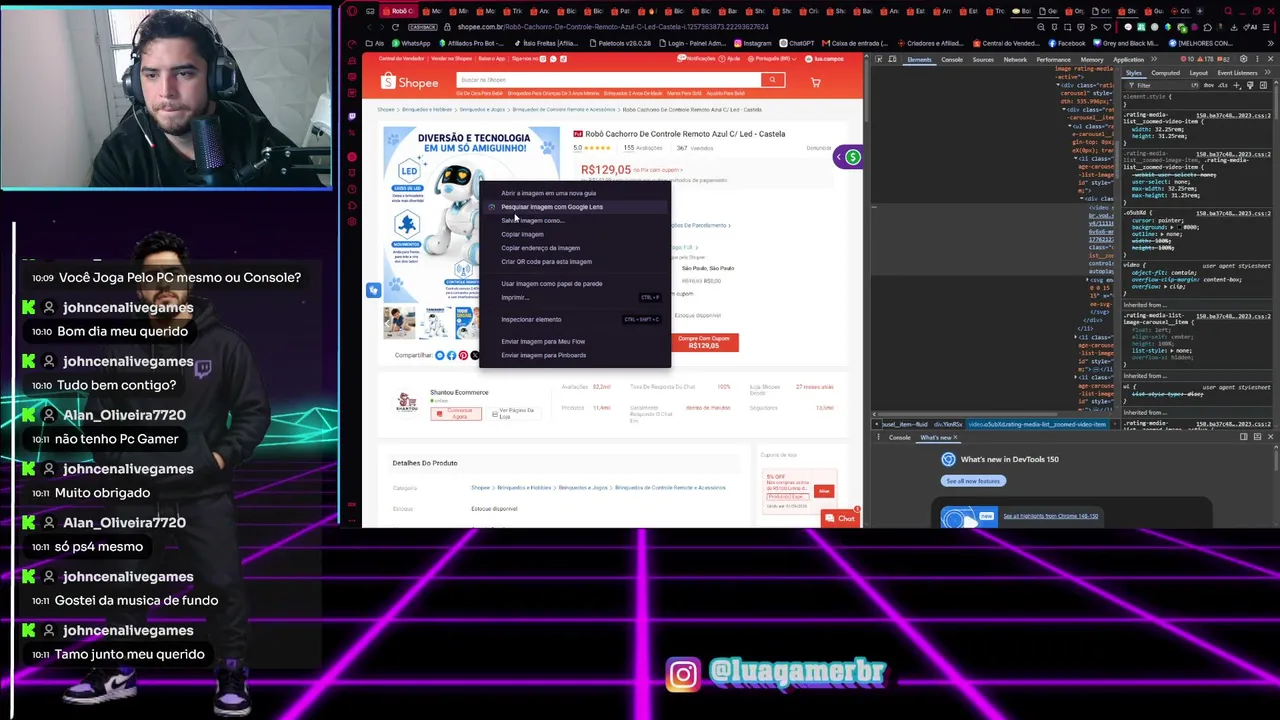The image size is (1280, 720).
Task: Open the DevTools Sources tab
Action: tap(983, 59)
